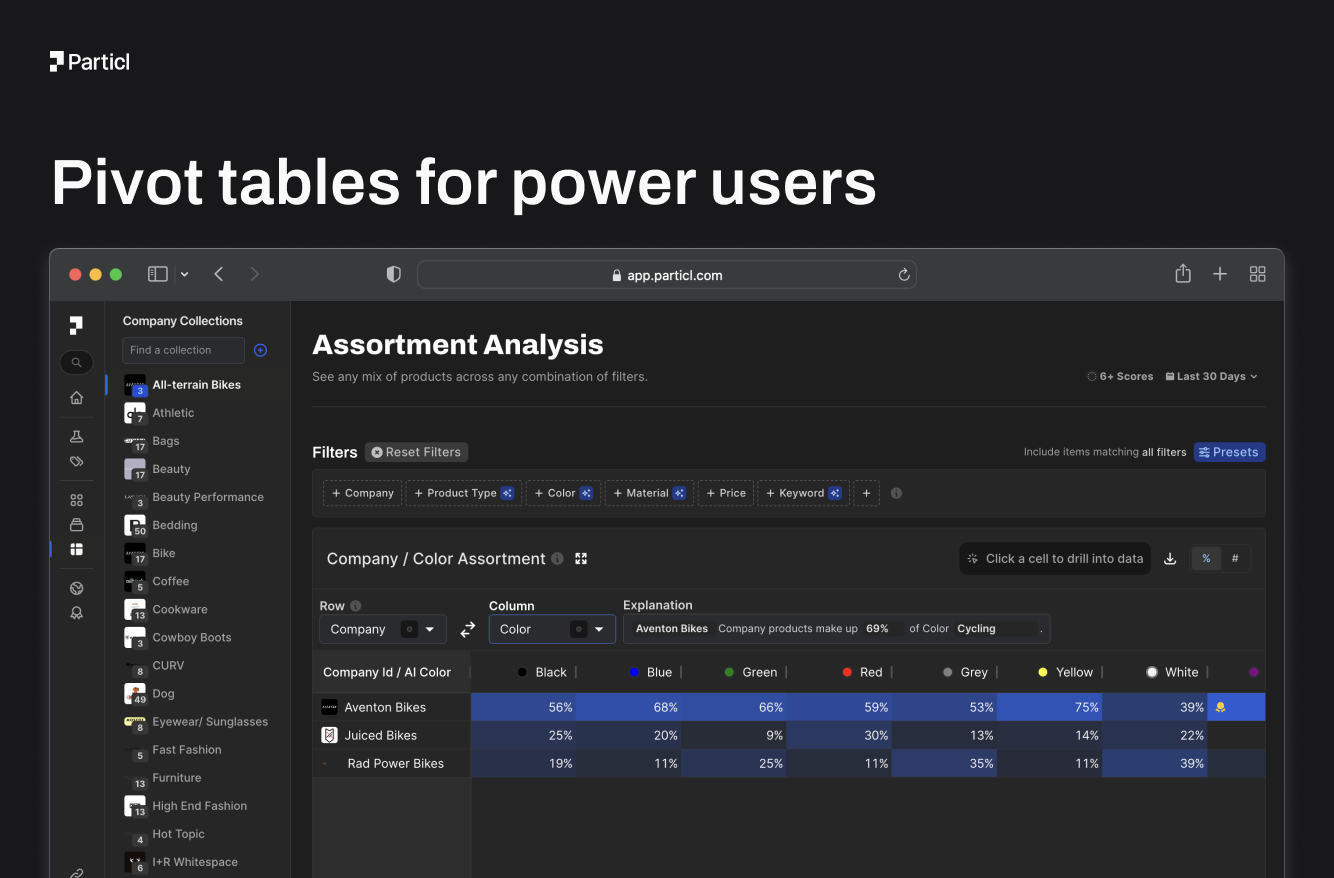1334x878 pixels.
Task: Click the Yellow color column header
Action: (x=1066, y=672)
